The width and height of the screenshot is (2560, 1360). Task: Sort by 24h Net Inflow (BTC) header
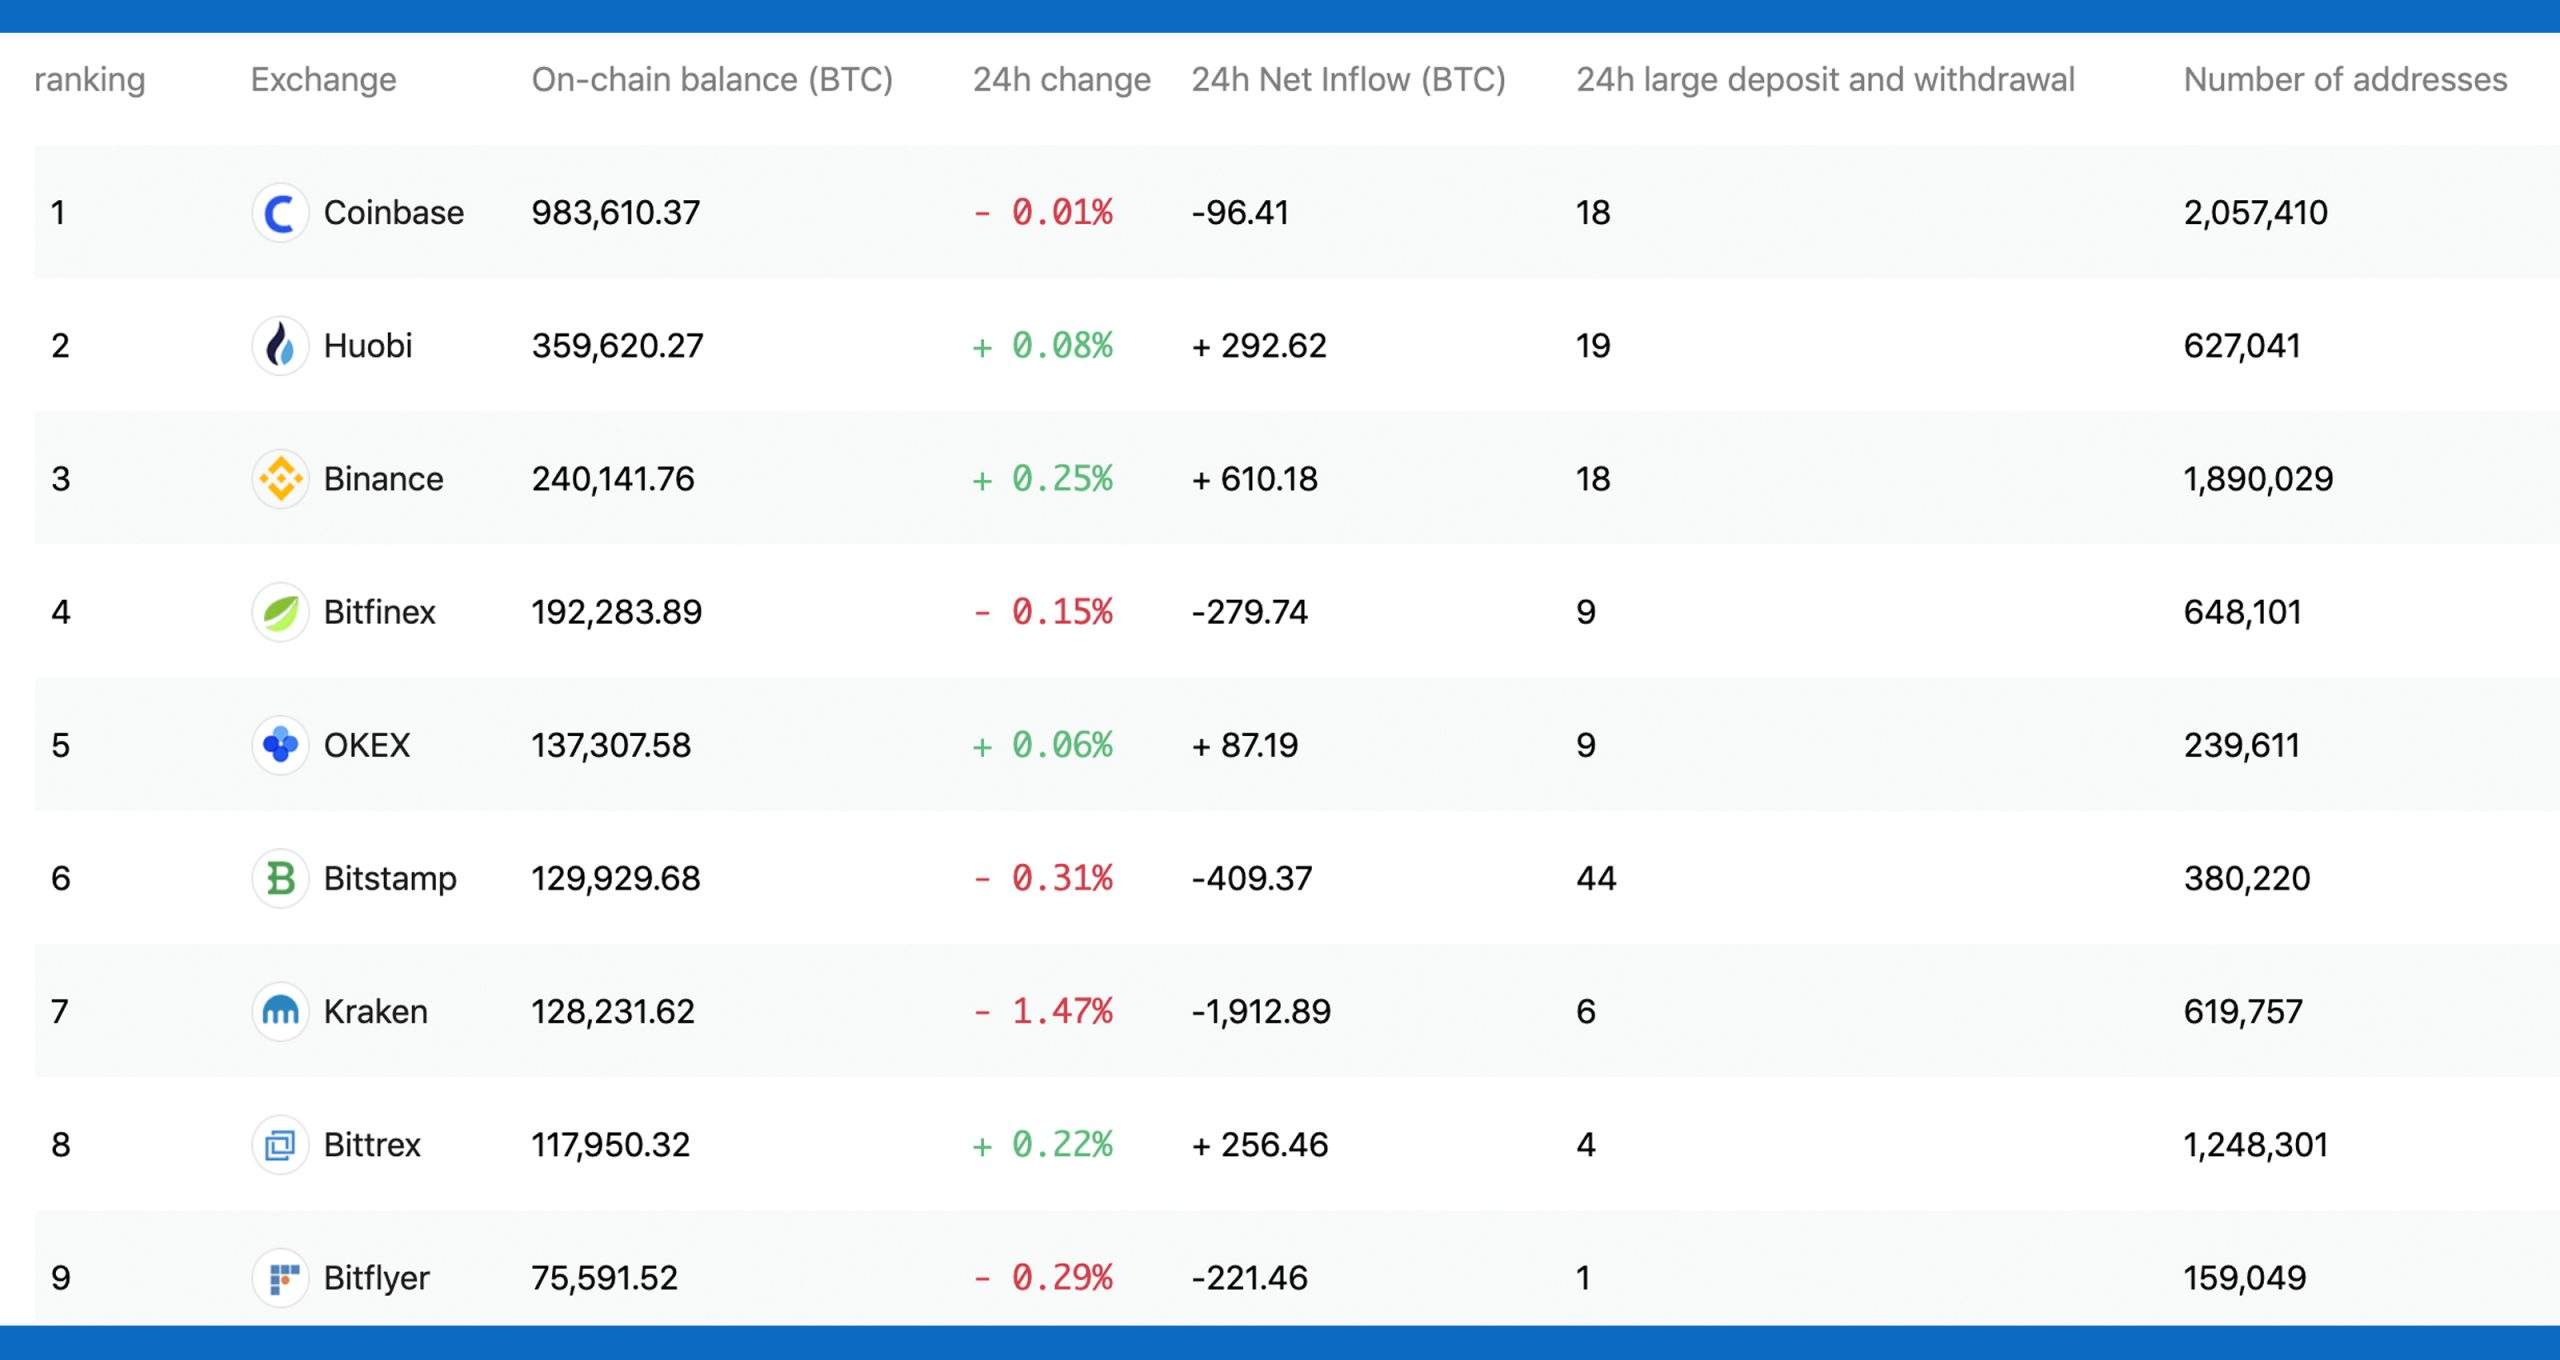tap(1347, 79)
